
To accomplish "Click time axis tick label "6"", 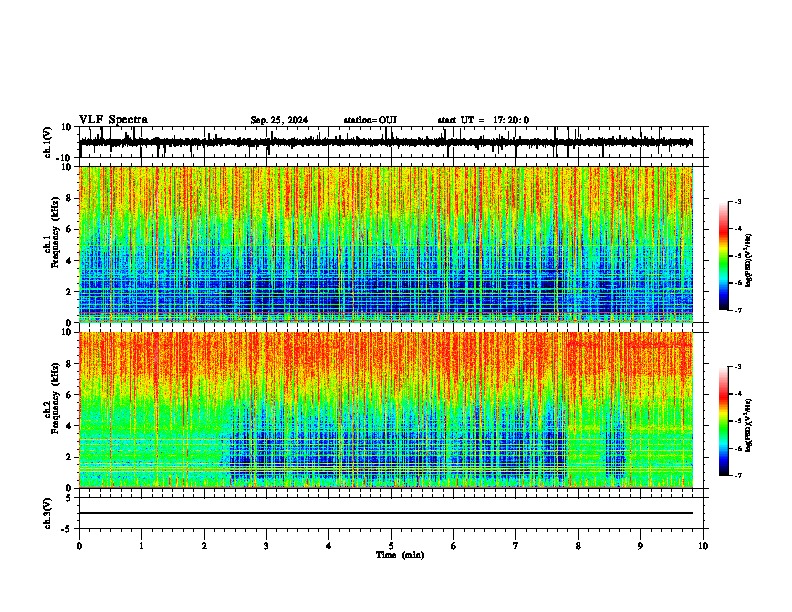I will click(x=454, y=546).
